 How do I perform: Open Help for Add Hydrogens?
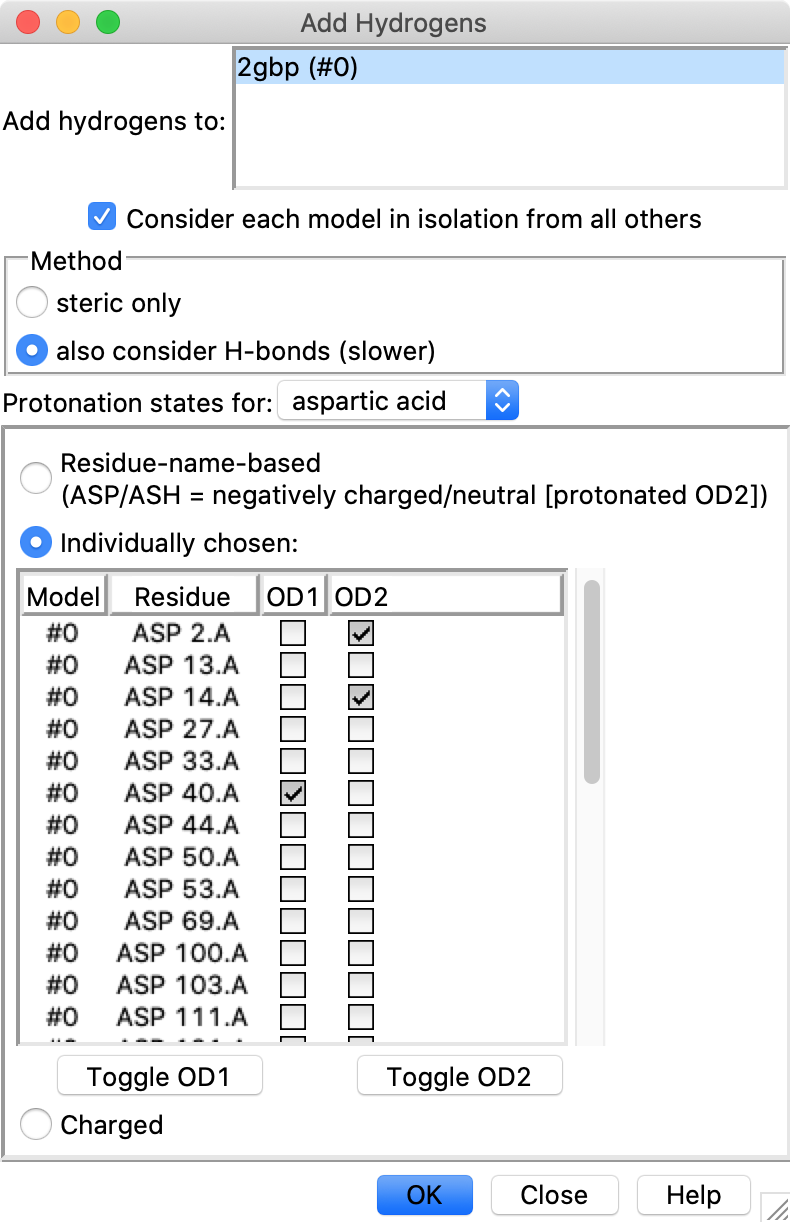[x=693, y=1195]
